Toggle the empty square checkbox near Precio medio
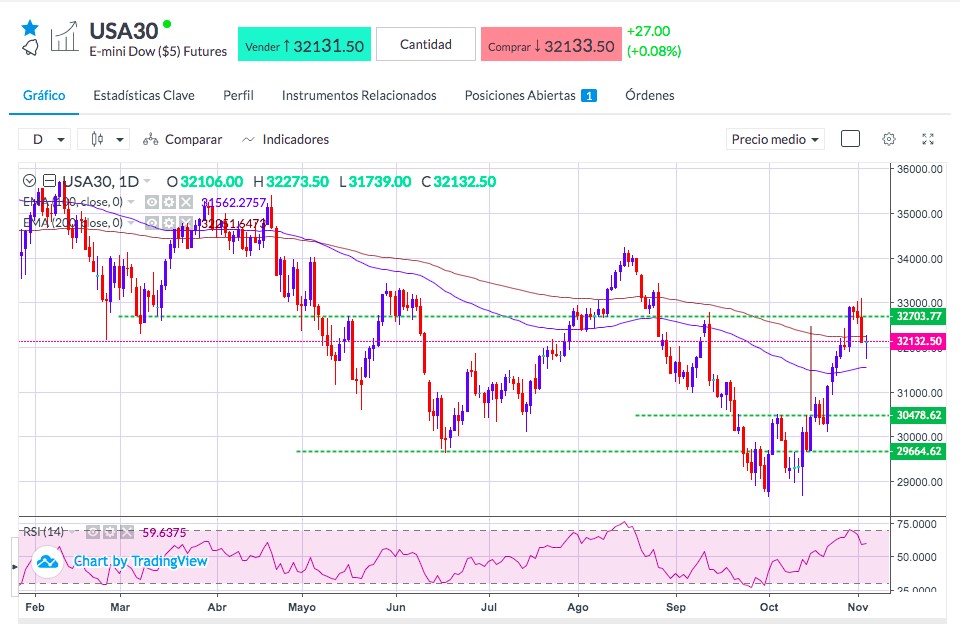Image resolution: width=960 pixels, height=624 pixels. point(850,139)
